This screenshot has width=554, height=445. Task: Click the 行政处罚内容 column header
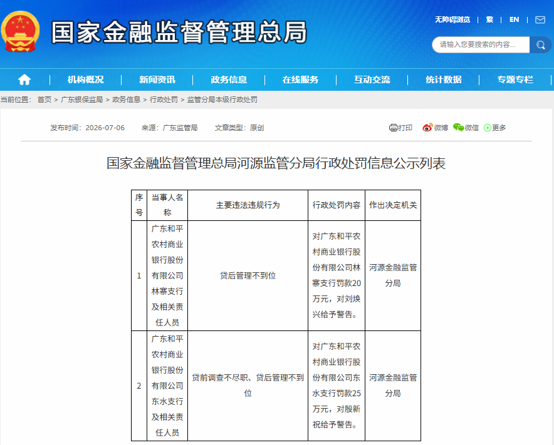336,205
